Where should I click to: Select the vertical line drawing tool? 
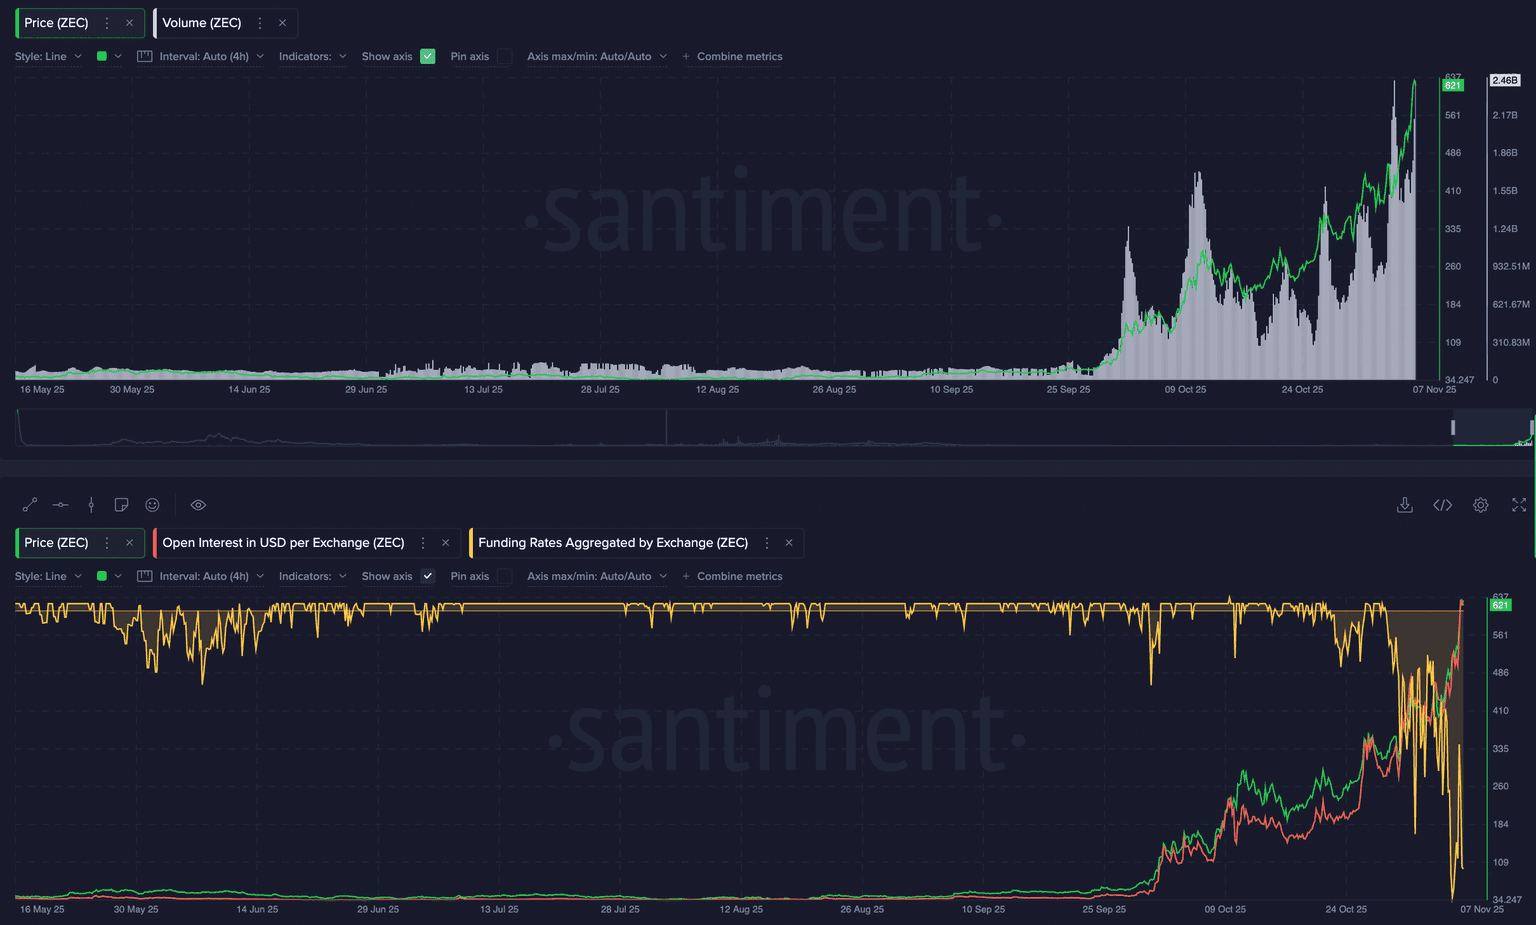pyautogui.click(x=91, y=505)
